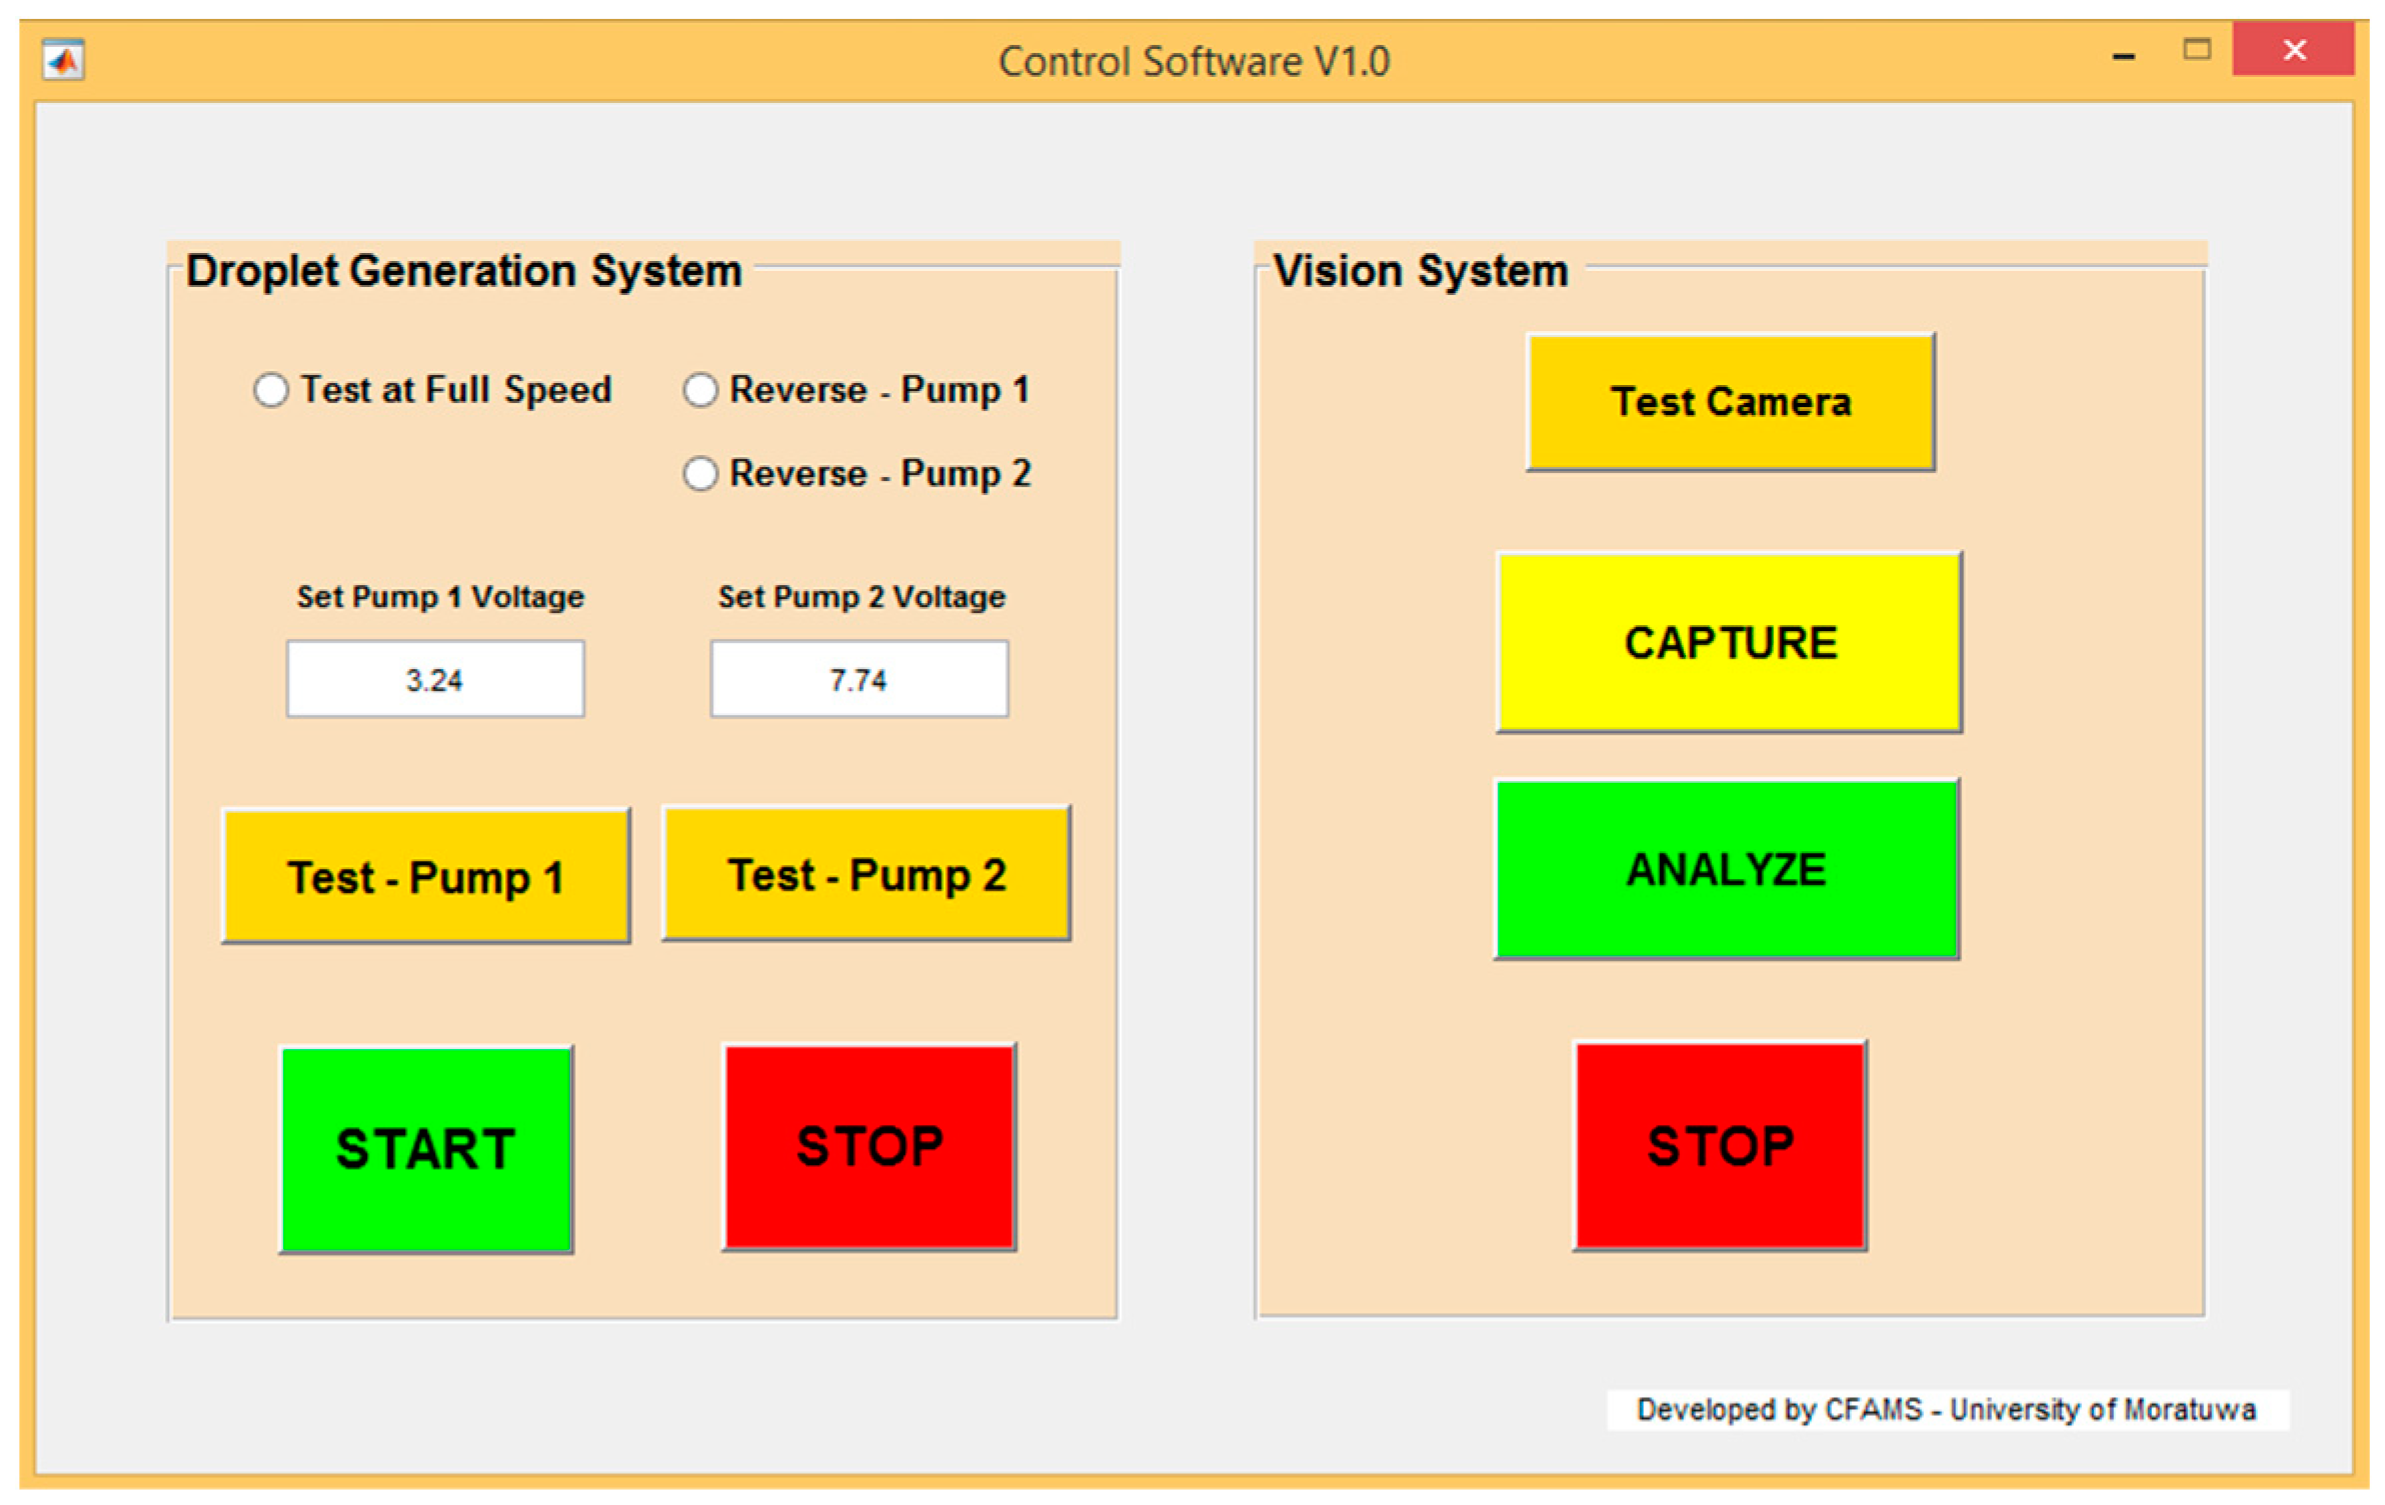Maximize the Control Software window

tap(2196, 49)
